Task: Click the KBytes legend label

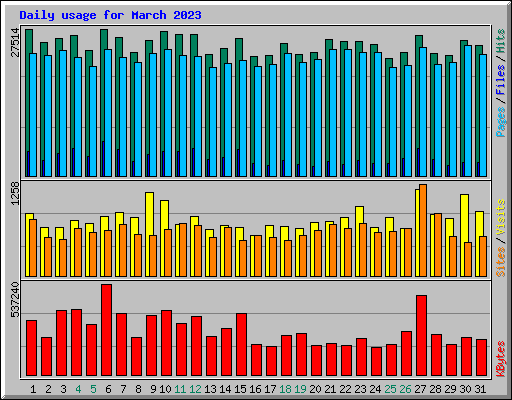Action: [x=500, y=359]
